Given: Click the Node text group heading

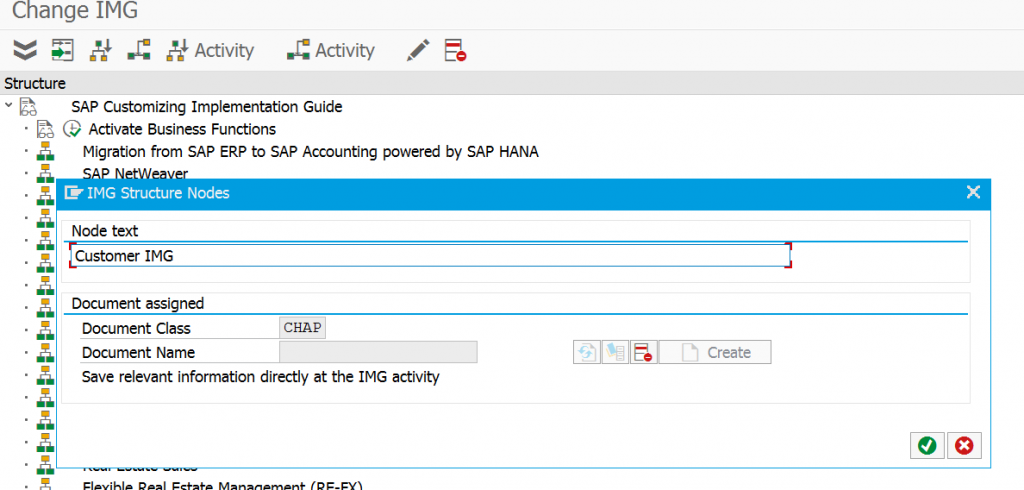Looking at the screenshot, I should click(x=104, y=231).
